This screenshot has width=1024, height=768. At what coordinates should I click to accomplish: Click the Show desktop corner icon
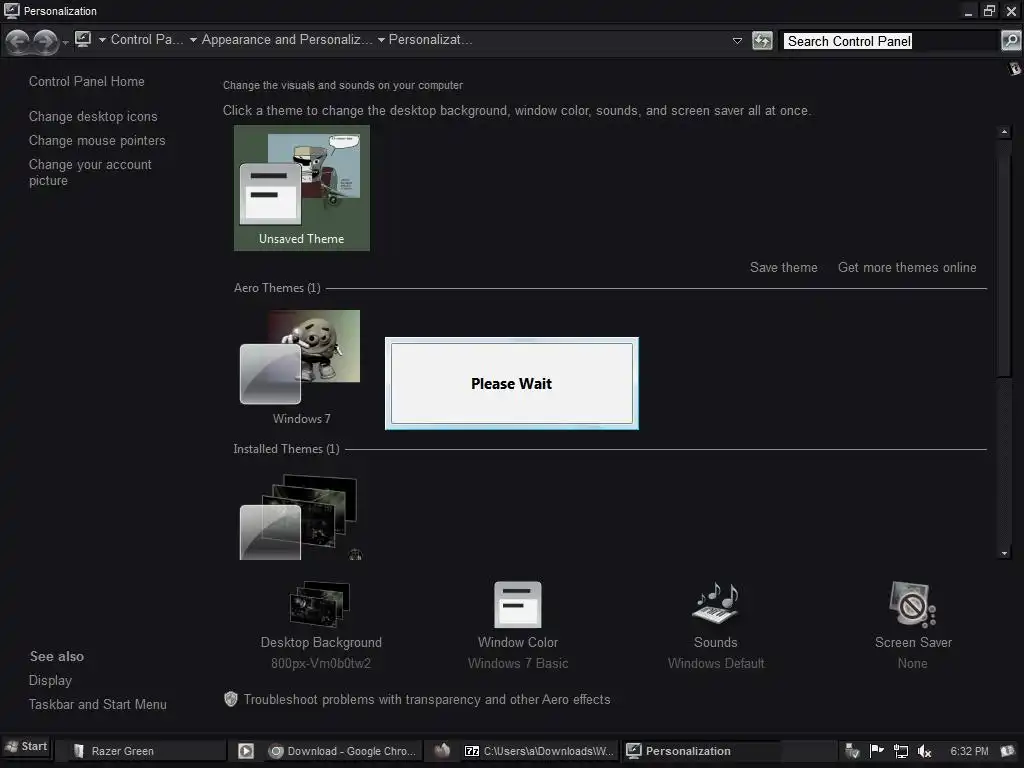tap(1009, 751)
